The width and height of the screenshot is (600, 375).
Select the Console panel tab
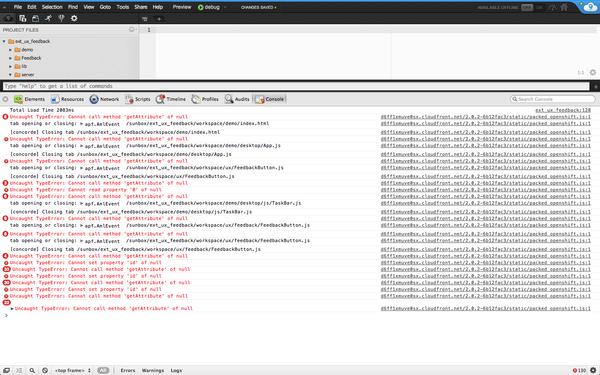click(x=270, y=99)
